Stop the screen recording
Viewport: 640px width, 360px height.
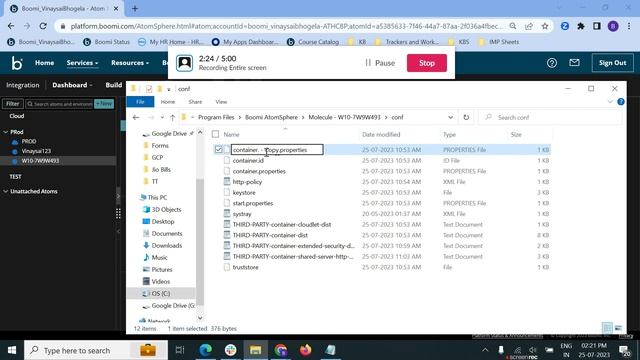[x=427, y=63]
